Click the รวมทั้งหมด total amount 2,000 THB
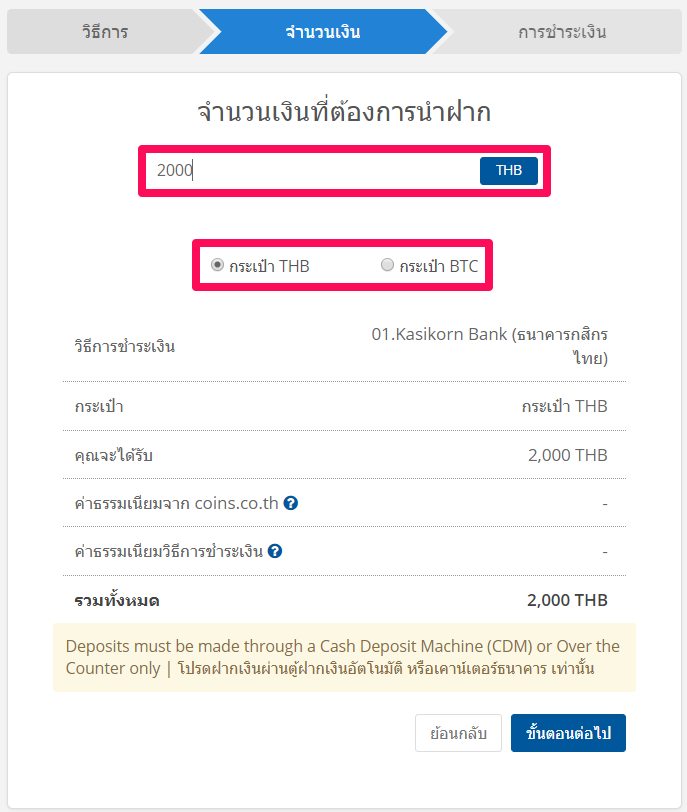Viewport: 687px width, 812px height. click(x=567, y=600)
